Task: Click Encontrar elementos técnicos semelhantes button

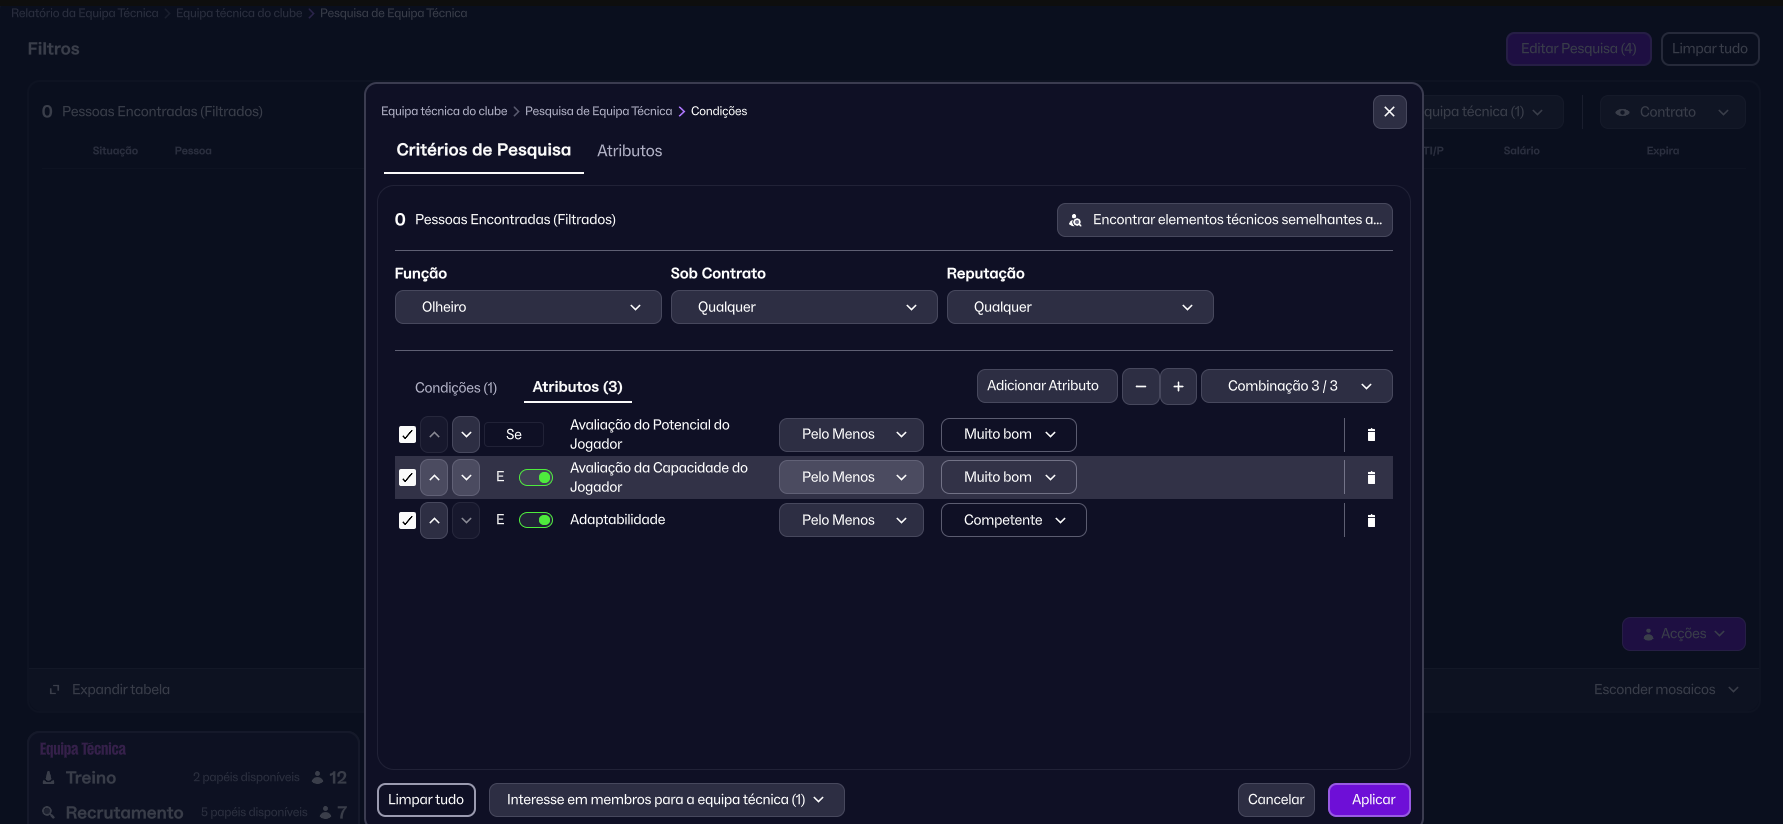Action: tap(1224, 220)
